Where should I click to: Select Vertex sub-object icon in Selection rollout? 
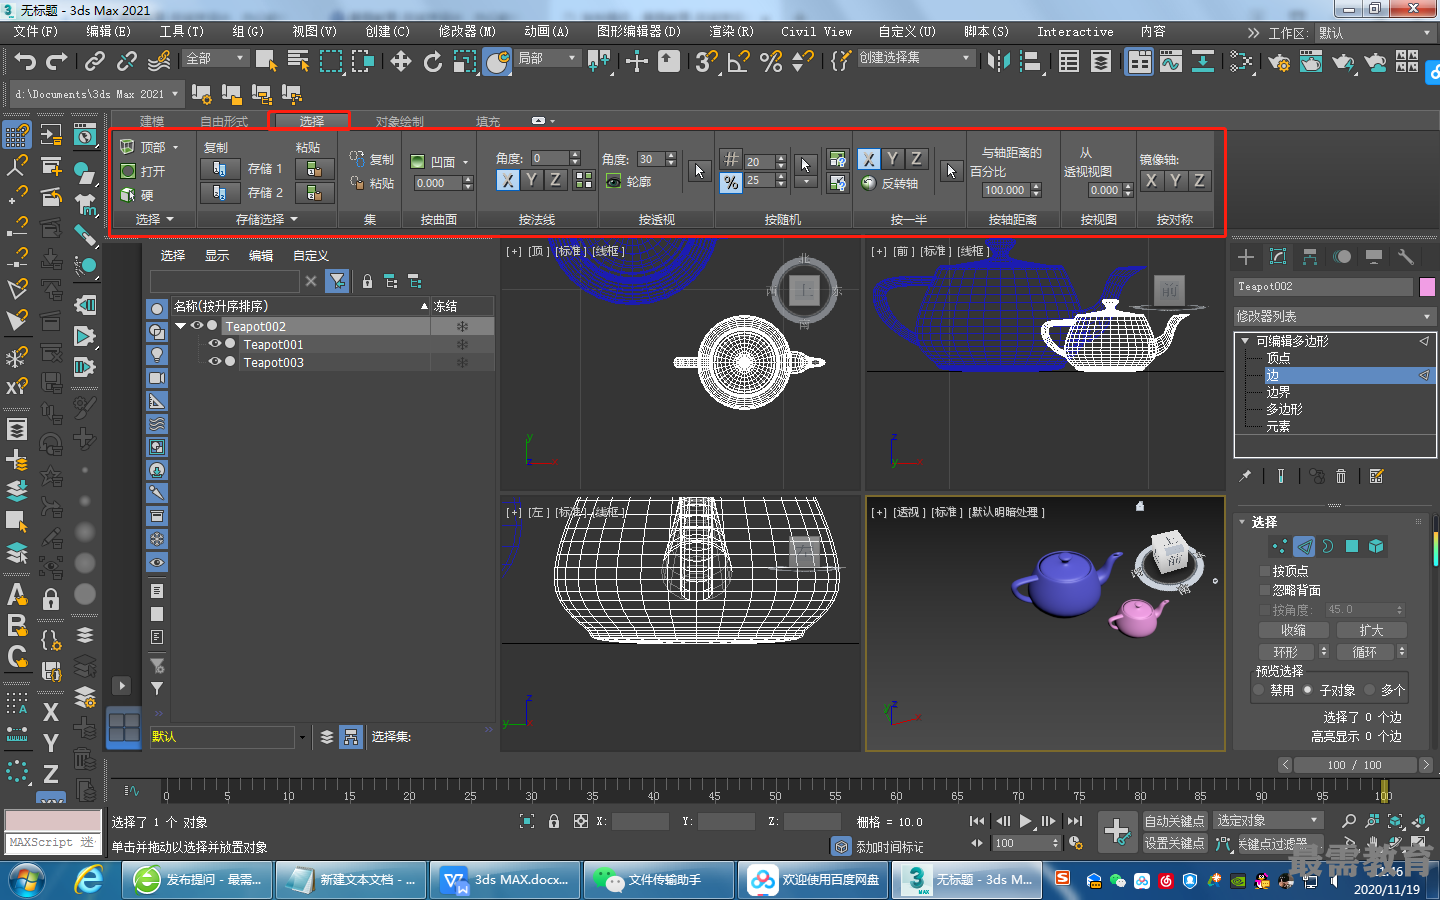click(x=1280, y=546)
